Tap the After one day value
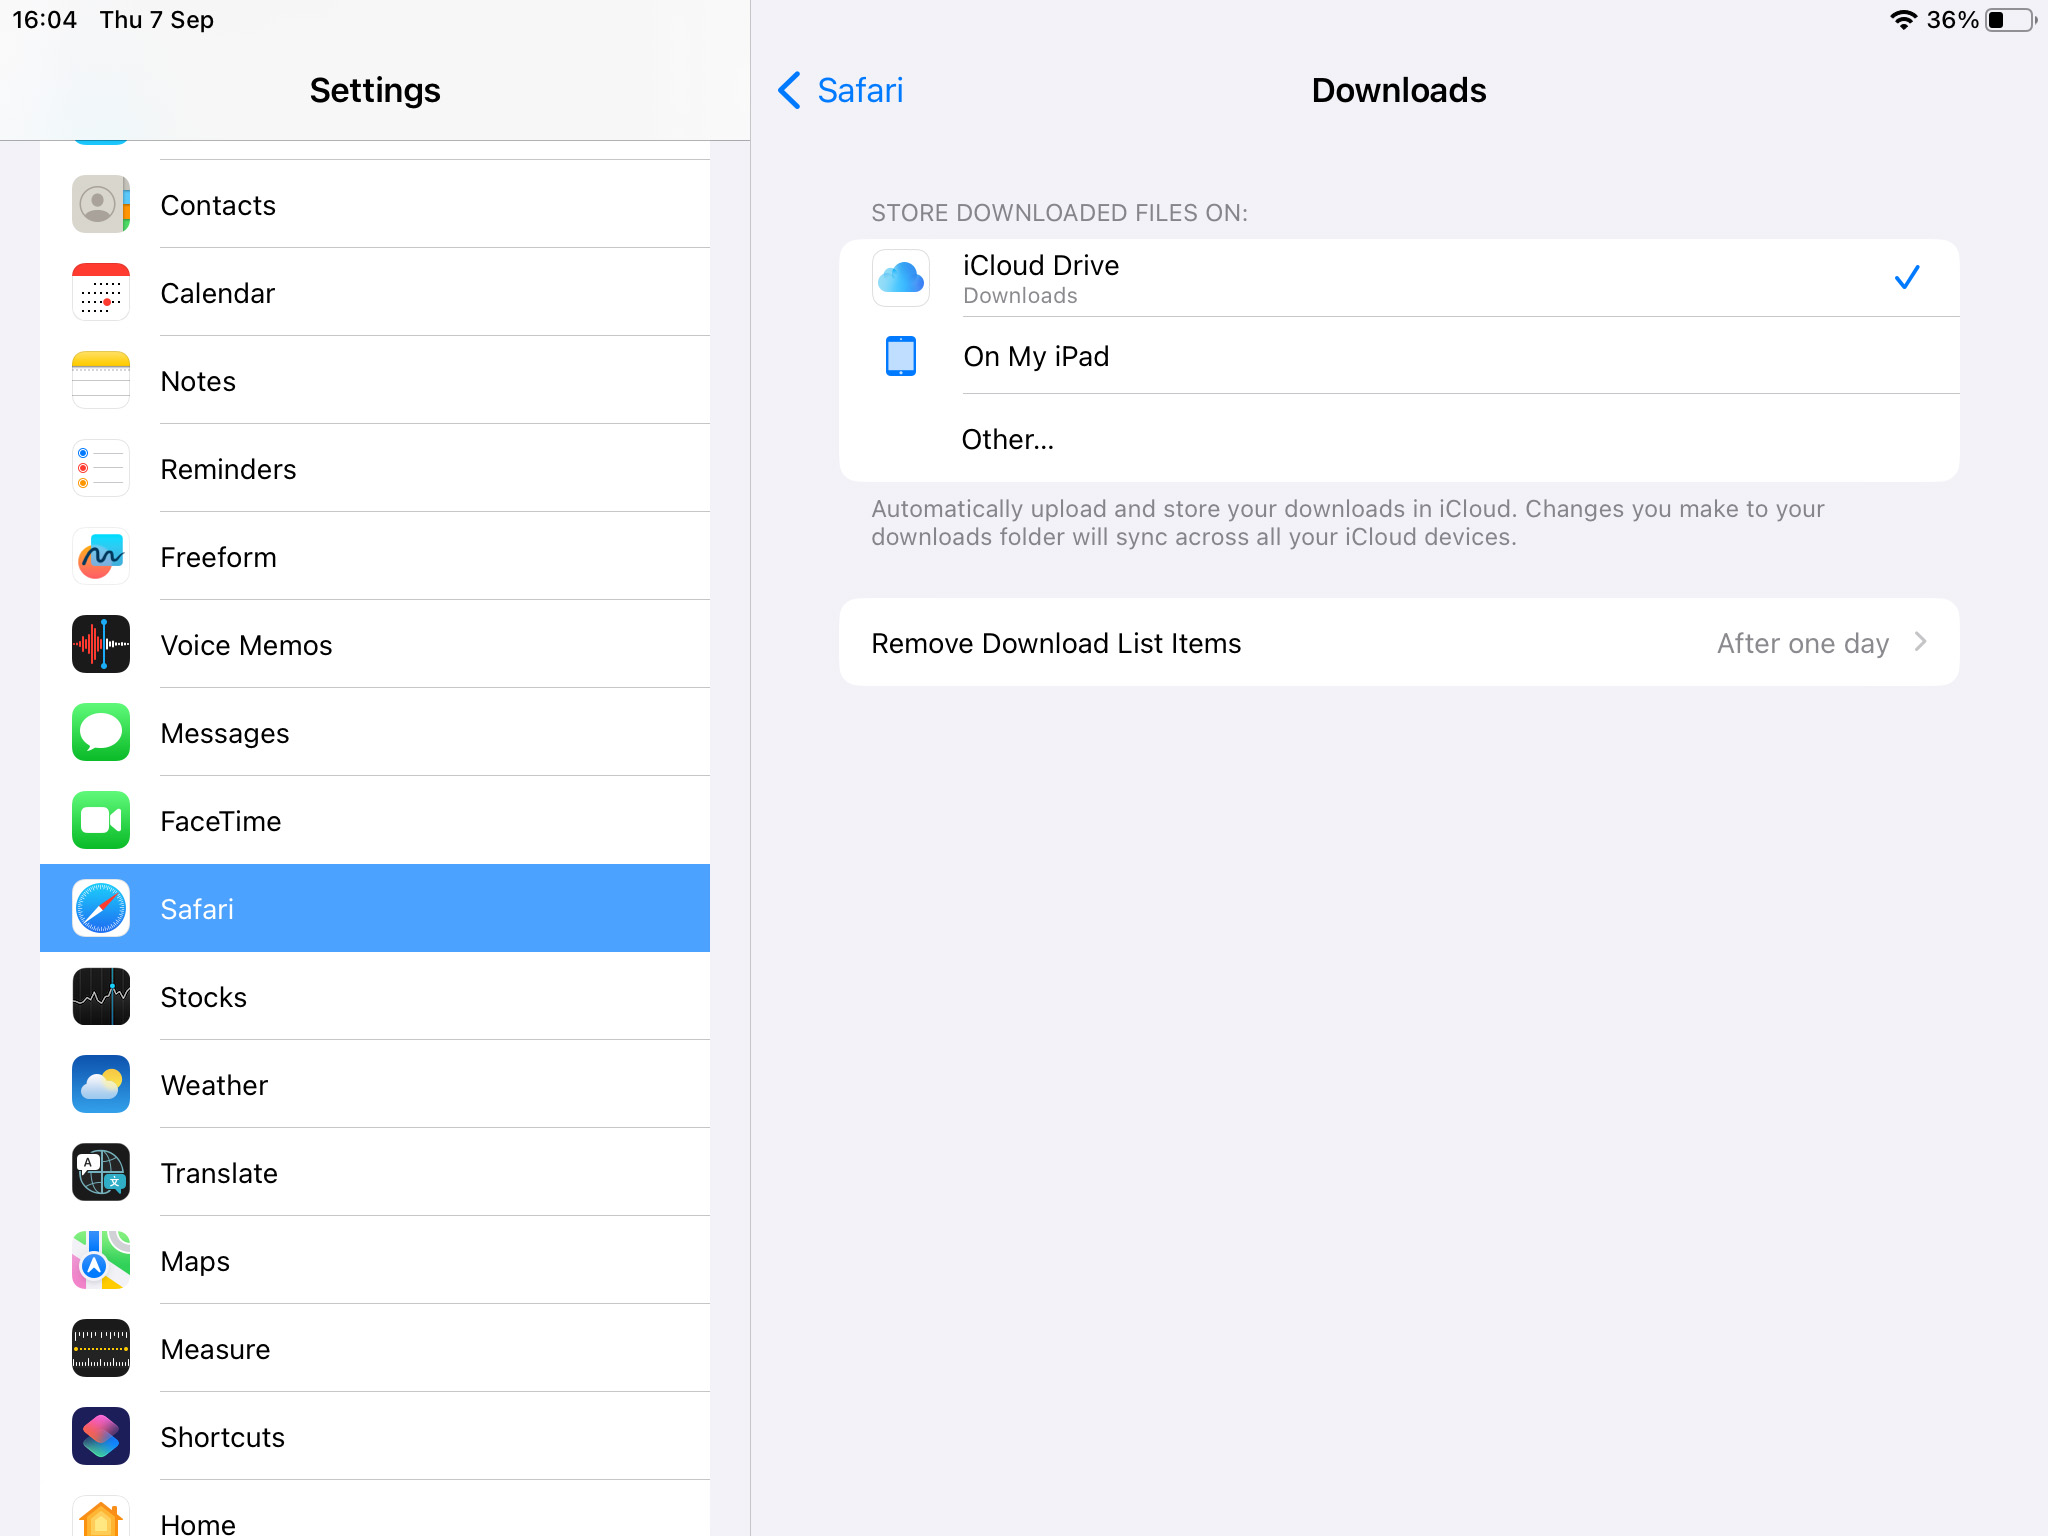This screenshot has width=2048, height=1536. point(1802,643)
